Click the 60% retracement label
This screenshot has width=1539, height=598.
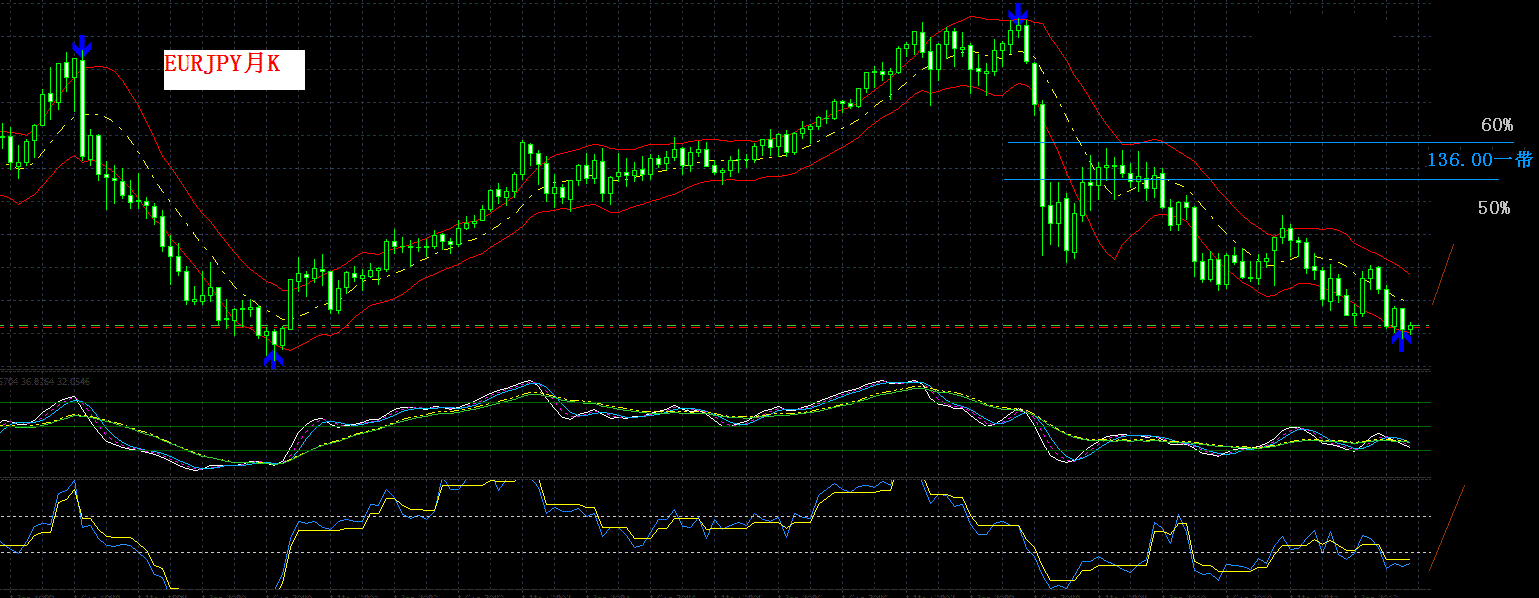click(x=1497, y=125)
